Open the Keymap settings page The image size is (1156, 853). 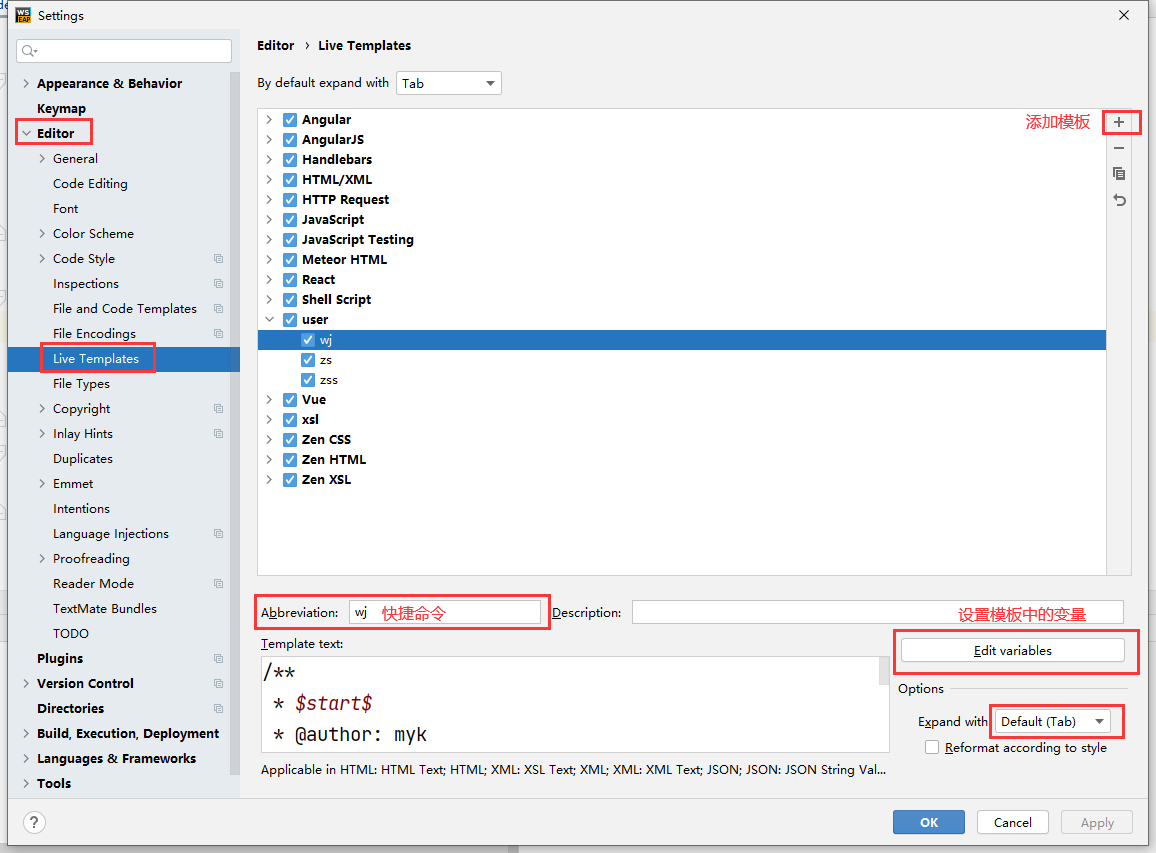[x=61, y=109]
